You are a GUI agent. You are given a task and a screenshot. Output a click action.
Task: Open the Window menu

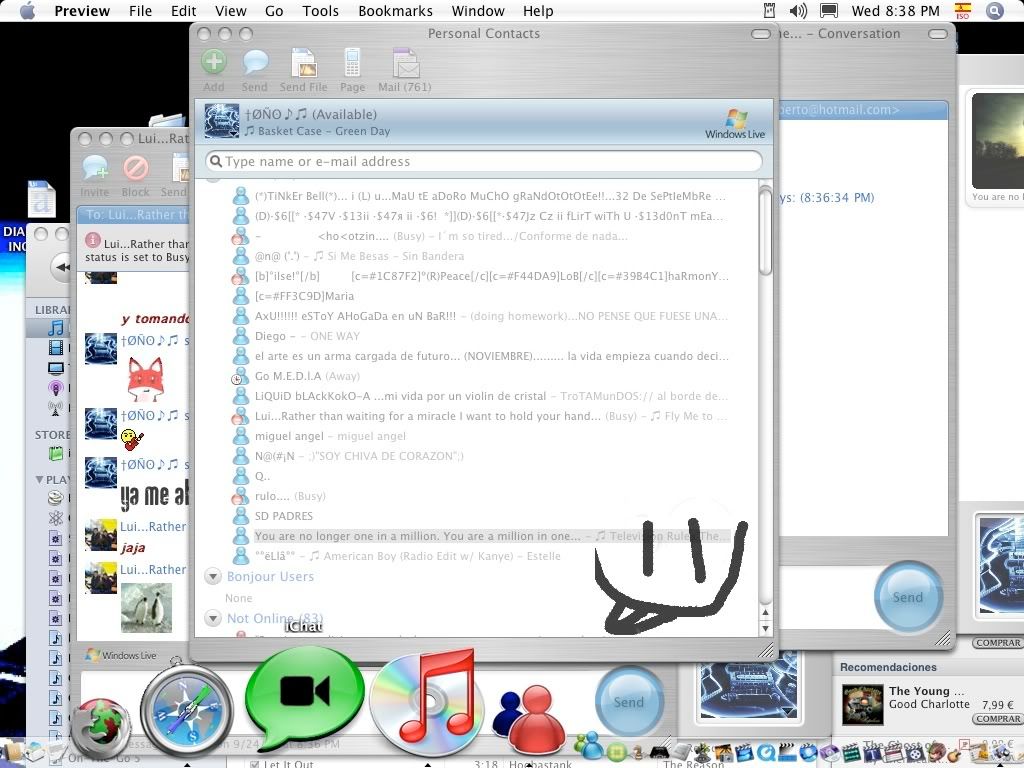tap(478, 11)
